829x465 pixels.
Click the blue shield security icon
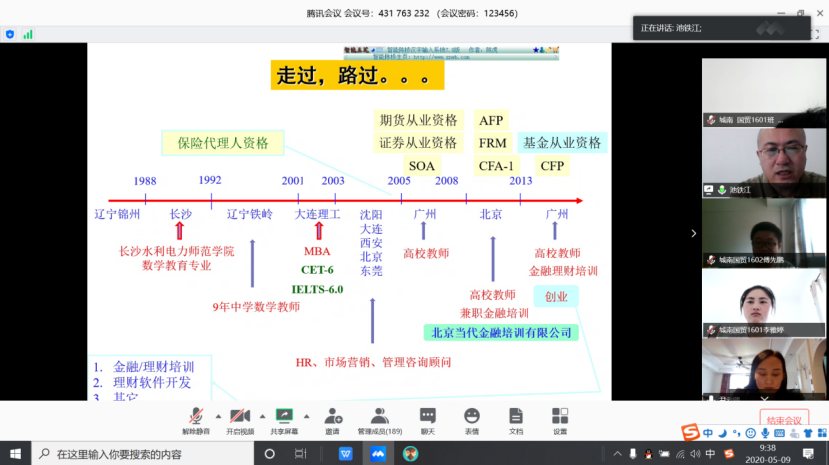click(10, 34)
